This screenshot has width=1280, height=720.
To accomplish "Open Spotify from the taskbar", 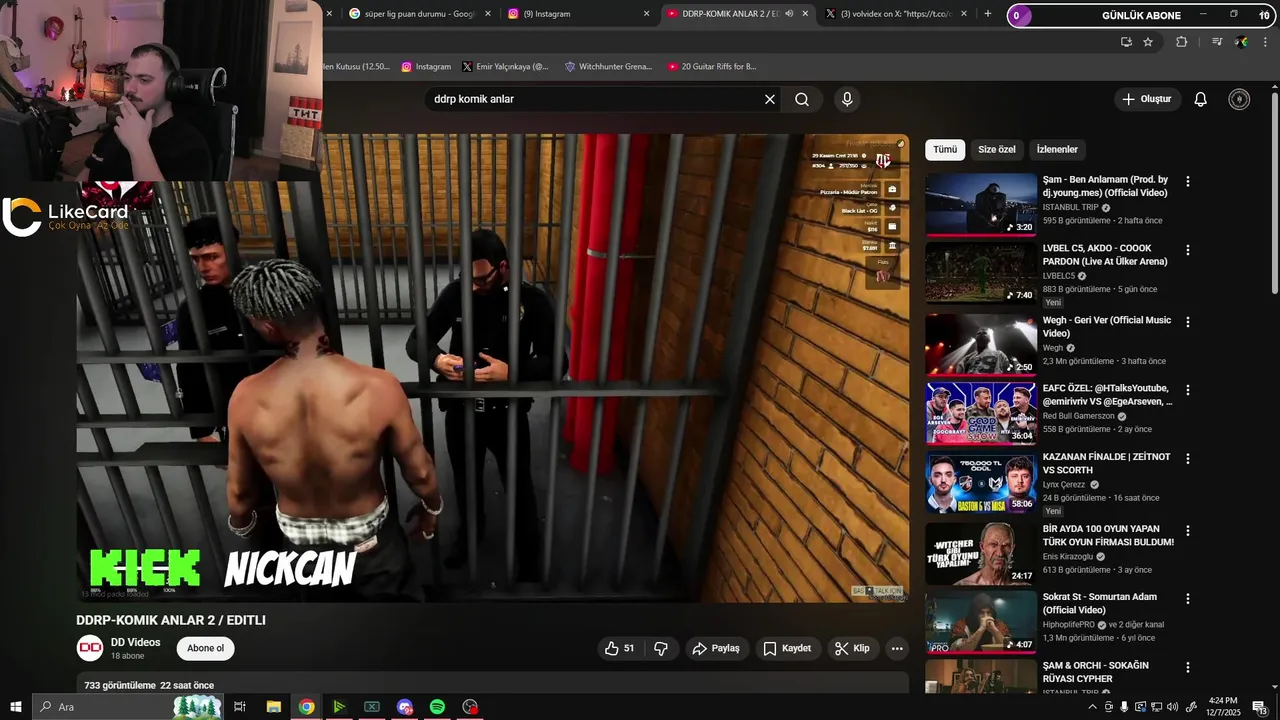I will (x=437, y=707).
